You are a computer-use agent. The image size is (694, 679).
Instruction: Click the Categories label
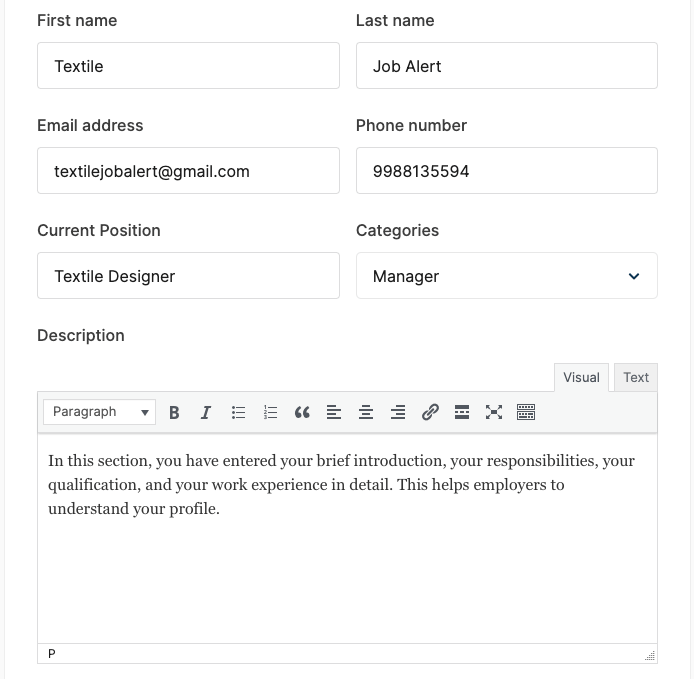[x=397, y=231]
